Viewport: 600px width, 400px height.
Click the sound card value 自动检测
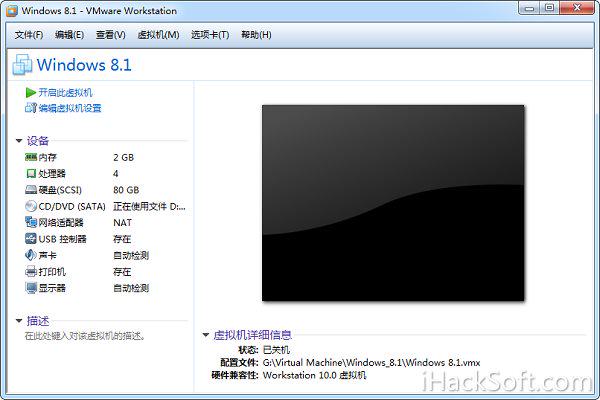131,255
